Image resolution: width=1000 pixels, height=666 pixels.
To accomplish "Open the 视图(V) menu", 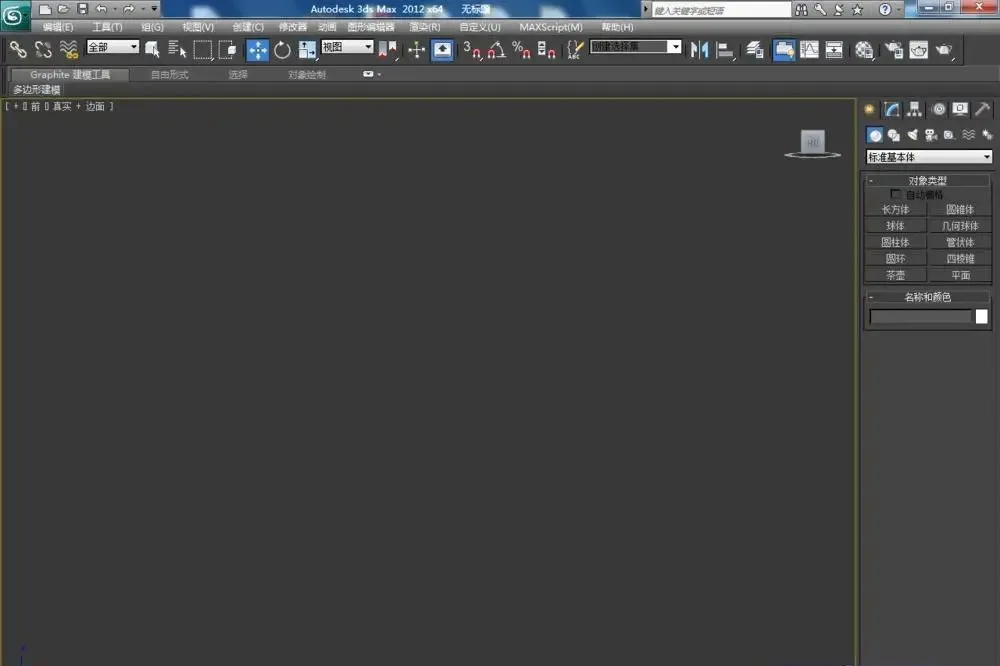I will click(x=198, y=27).
